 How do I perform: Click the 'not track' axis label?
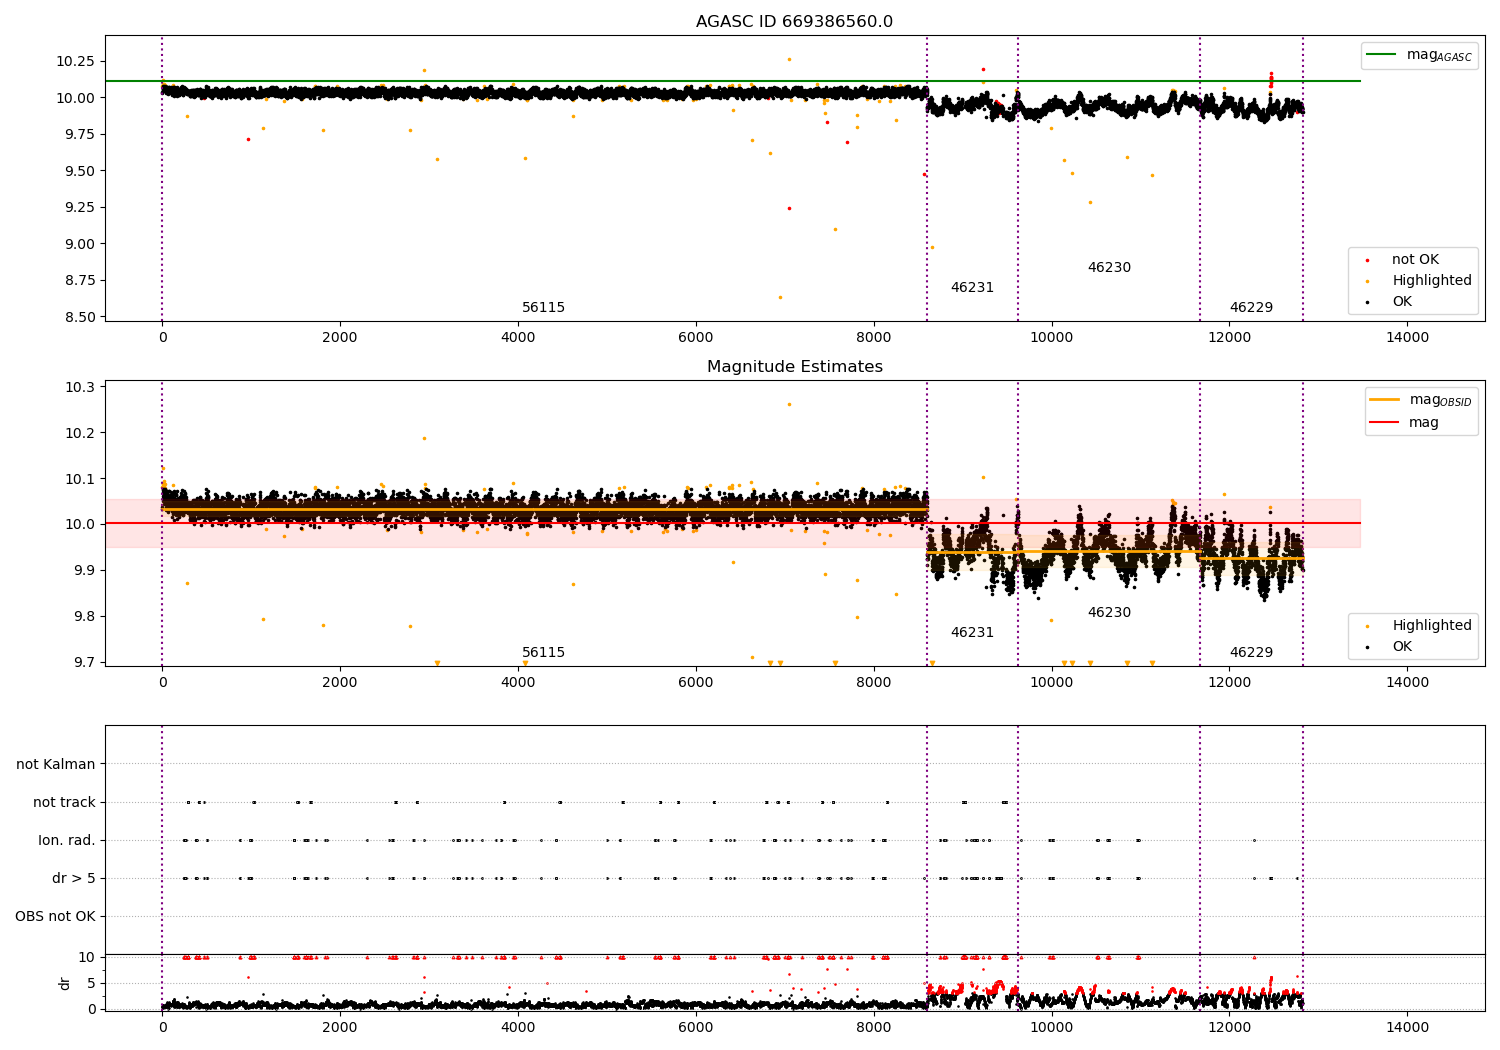pyautogui.click(x=64, y=802)
